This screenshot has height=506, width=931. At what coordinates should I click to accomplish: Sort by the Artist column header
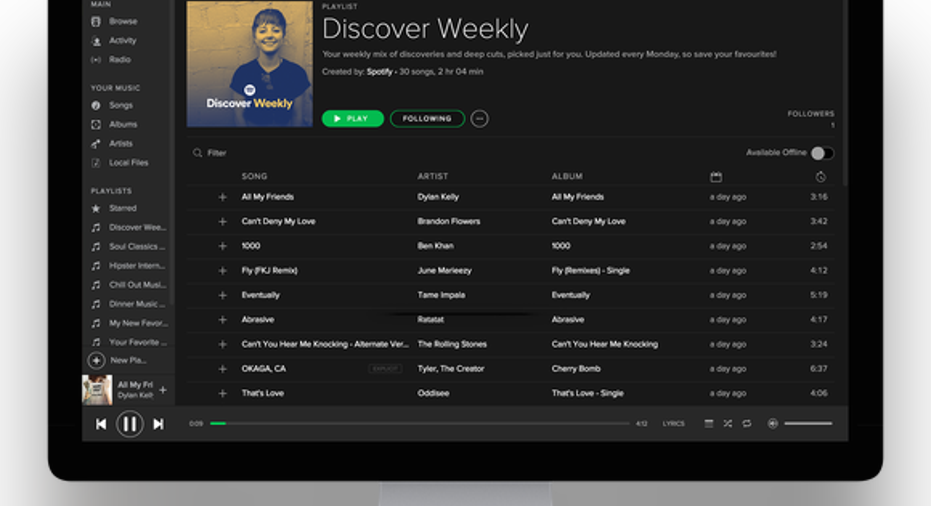(432, 176)
